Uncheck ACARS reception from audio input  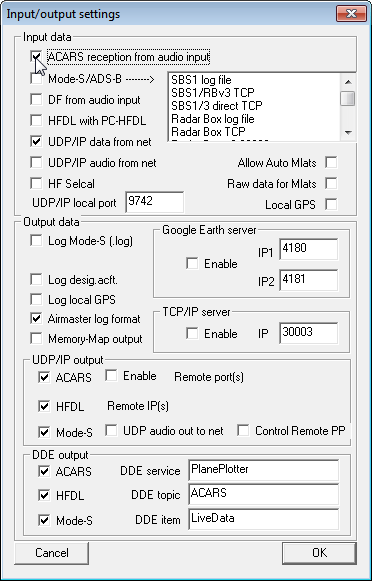point(36,57)
